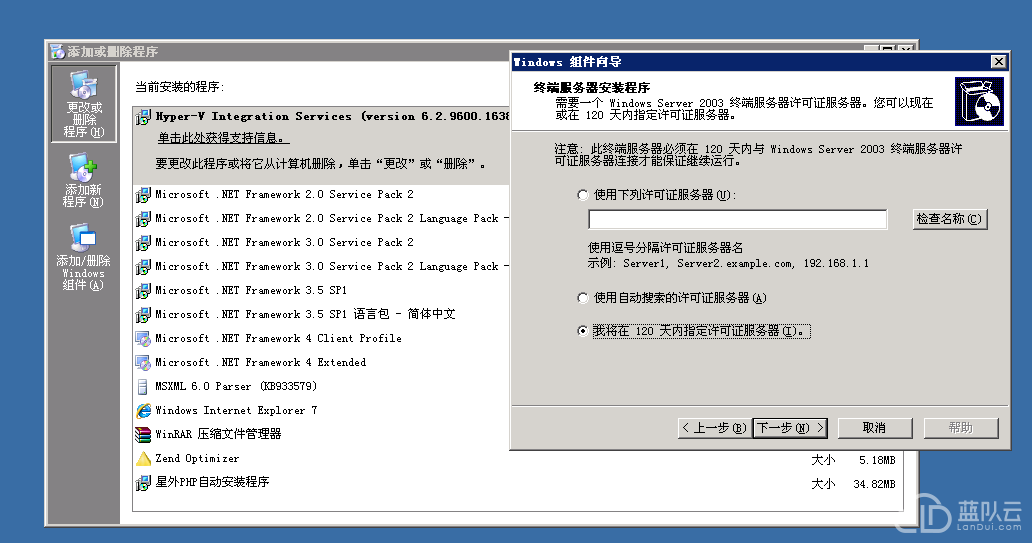Click icon of .NET Framework 3.0 Service Pack 2
The width and height of the screenshot is (1032, 543).
pos(143,243)
